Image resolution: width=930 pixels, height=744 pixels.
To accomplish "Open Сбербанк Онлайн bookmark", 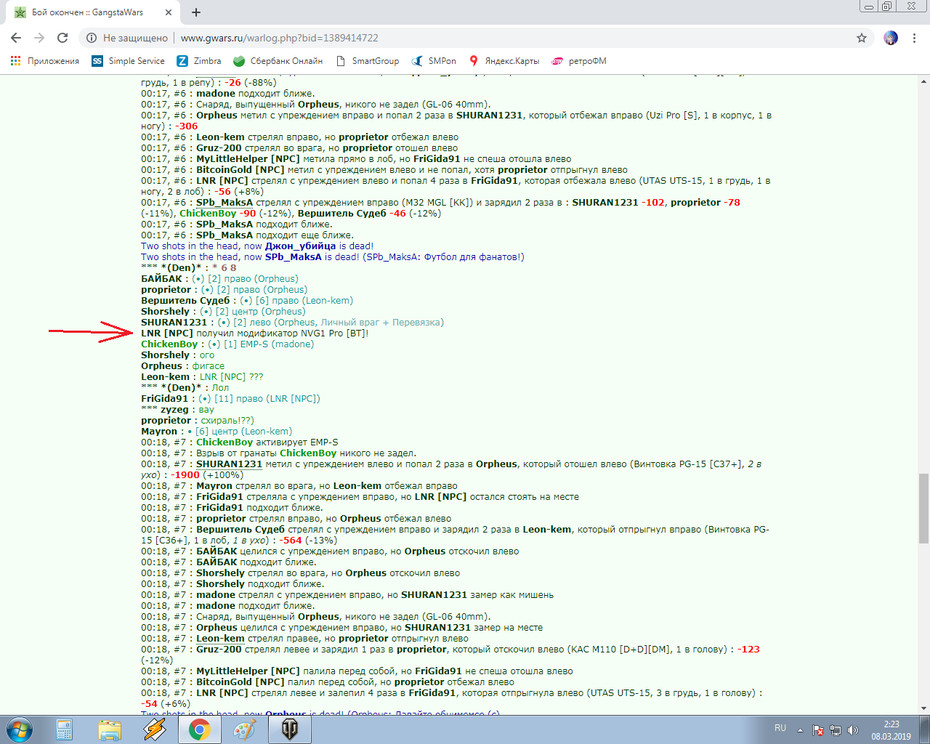I will click(278, 61).
